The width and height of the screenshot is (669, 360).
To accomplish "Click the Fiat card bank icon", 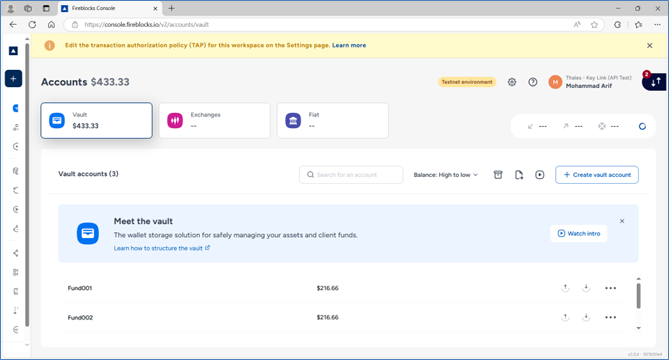I will click(293, 120).
